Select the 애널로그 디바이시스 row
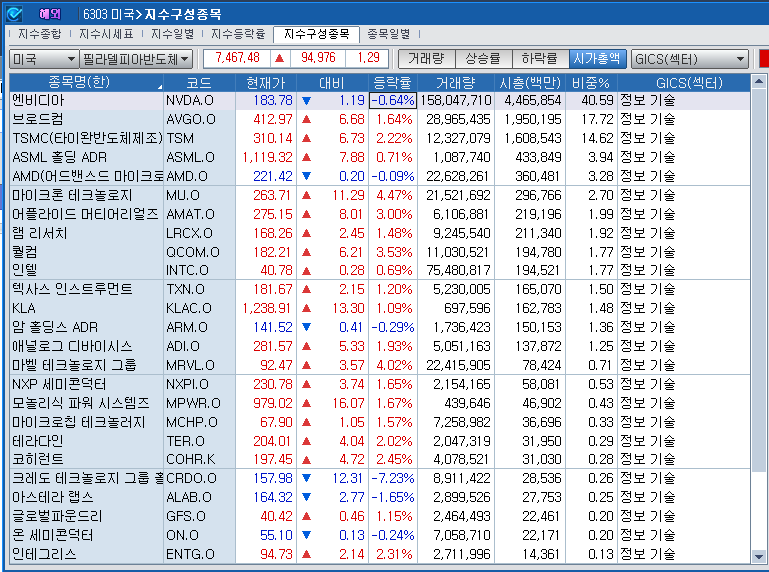The height and width of the screenshot is (572, 769). click(x=380, y=346)
